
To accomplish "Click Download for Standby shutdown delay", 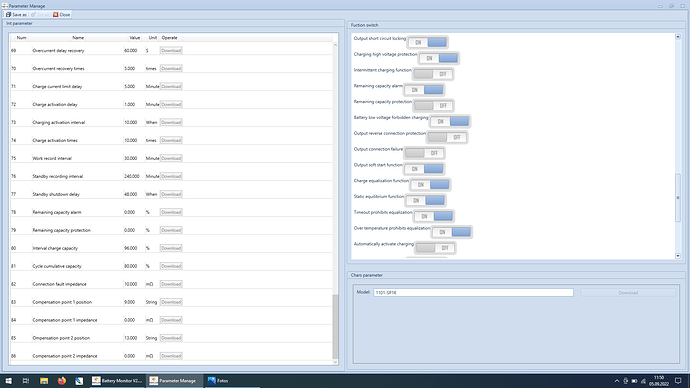I will [171, 194].
